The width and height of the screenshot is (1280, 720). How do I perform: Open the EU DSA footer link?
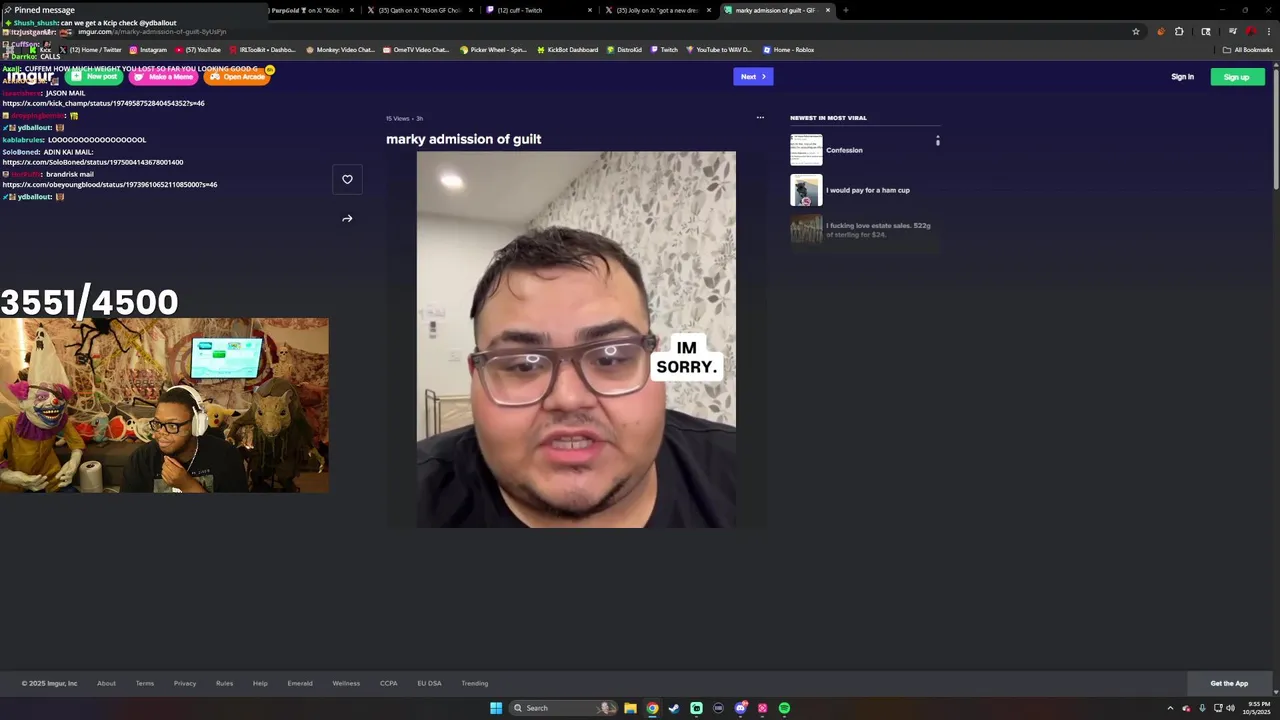pyautogui.click(x=429, y=684)
